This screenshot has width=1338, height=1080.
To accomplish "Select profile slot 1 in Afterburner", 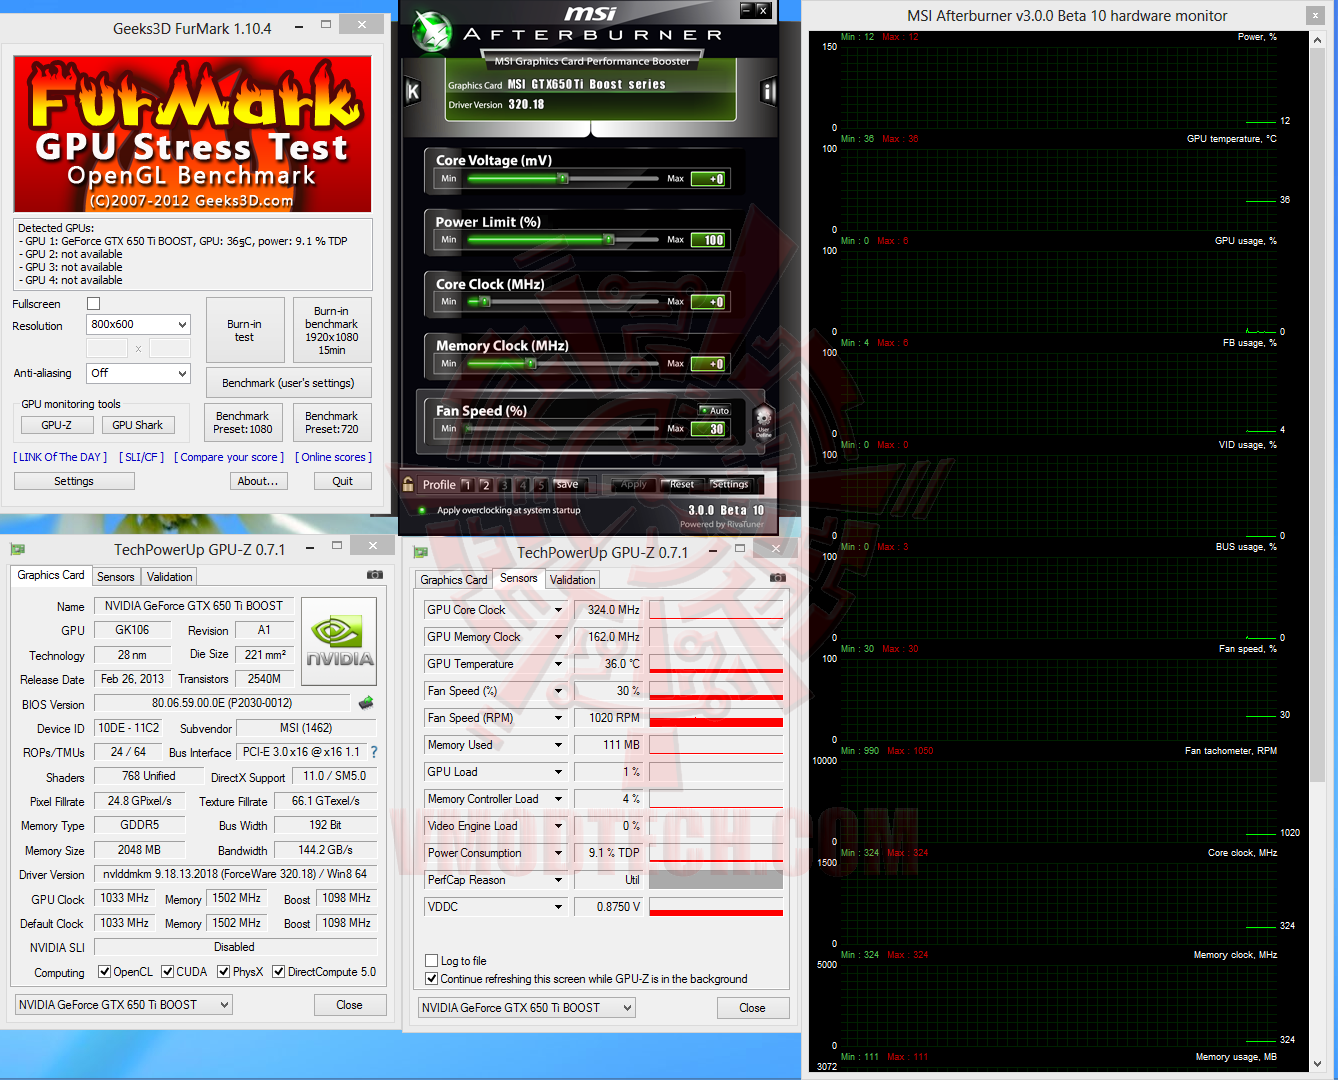I will pos(467,485).
